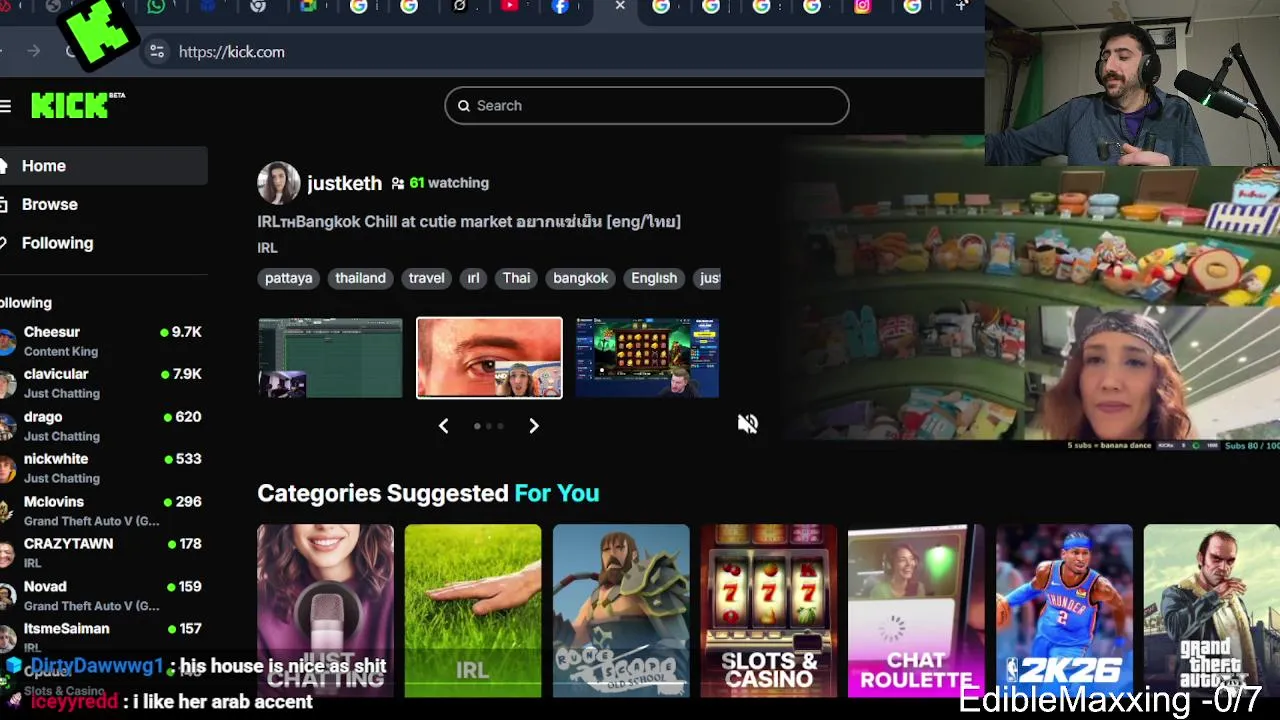
Task: Open IRL category card
Action: click(473, 610)
